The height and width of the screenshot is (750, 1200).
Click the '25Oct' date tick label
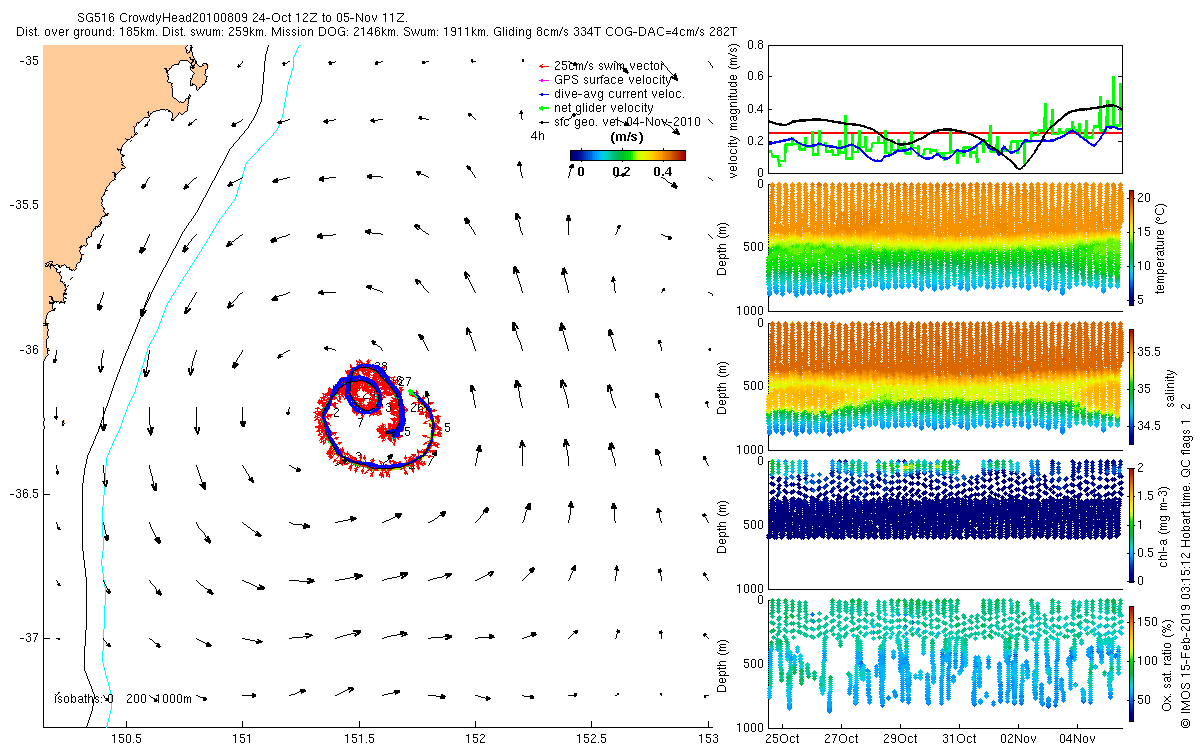coord(783,738)
